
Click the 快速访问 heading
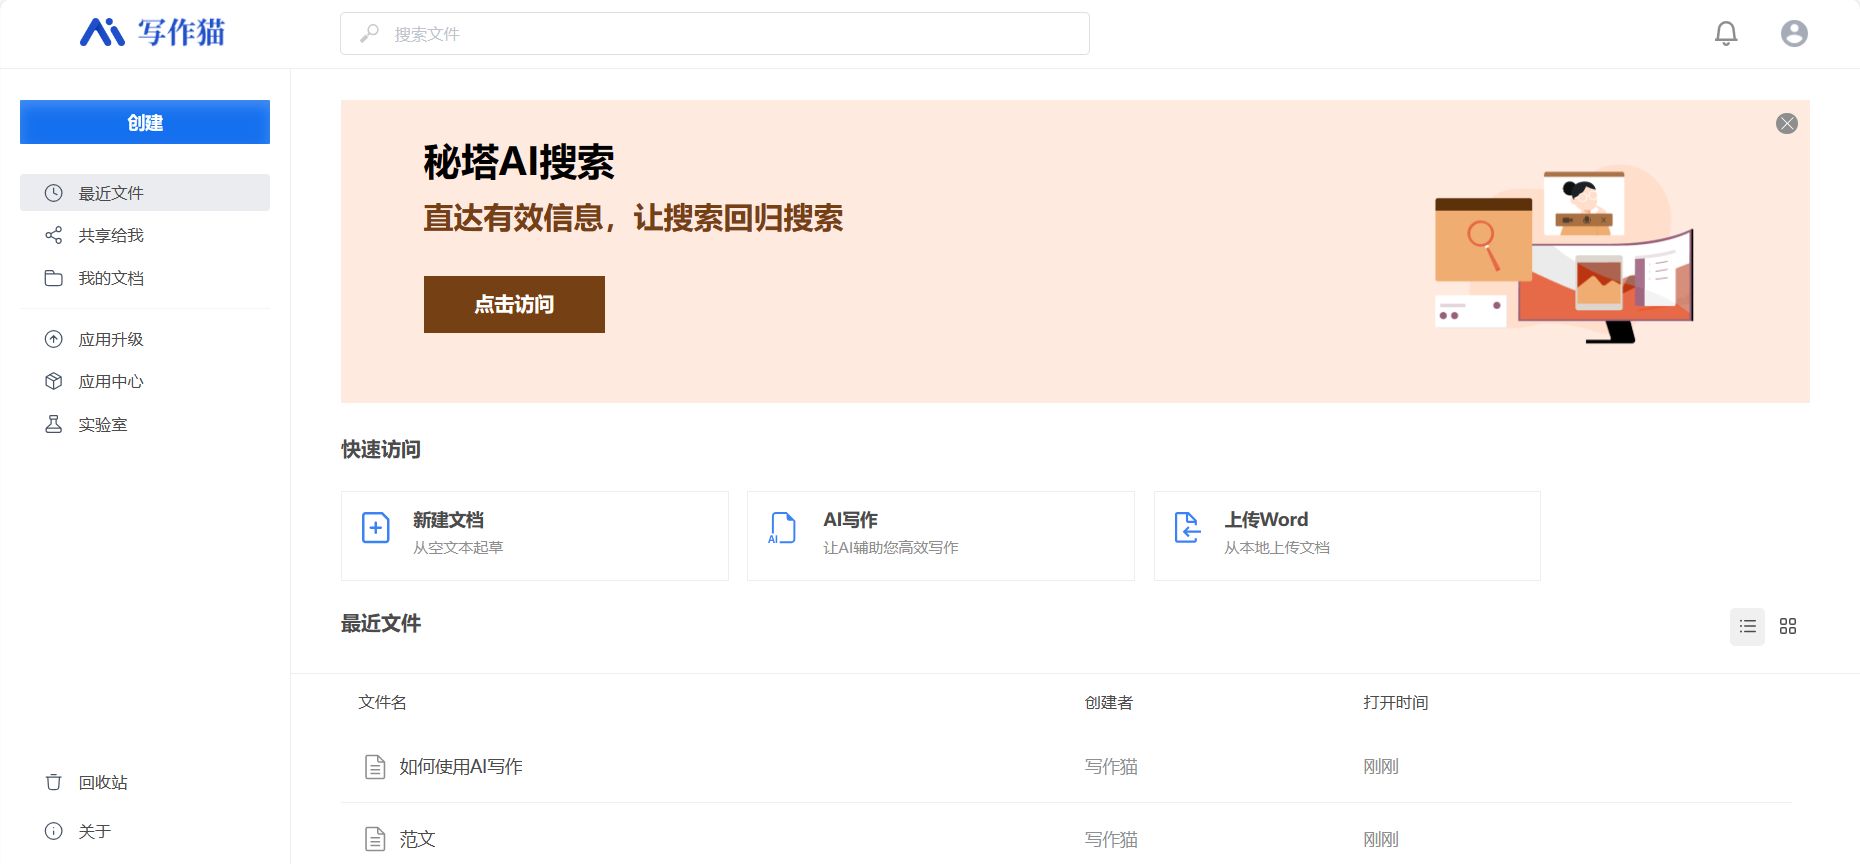pyautogui.click(x=381, y=449)
